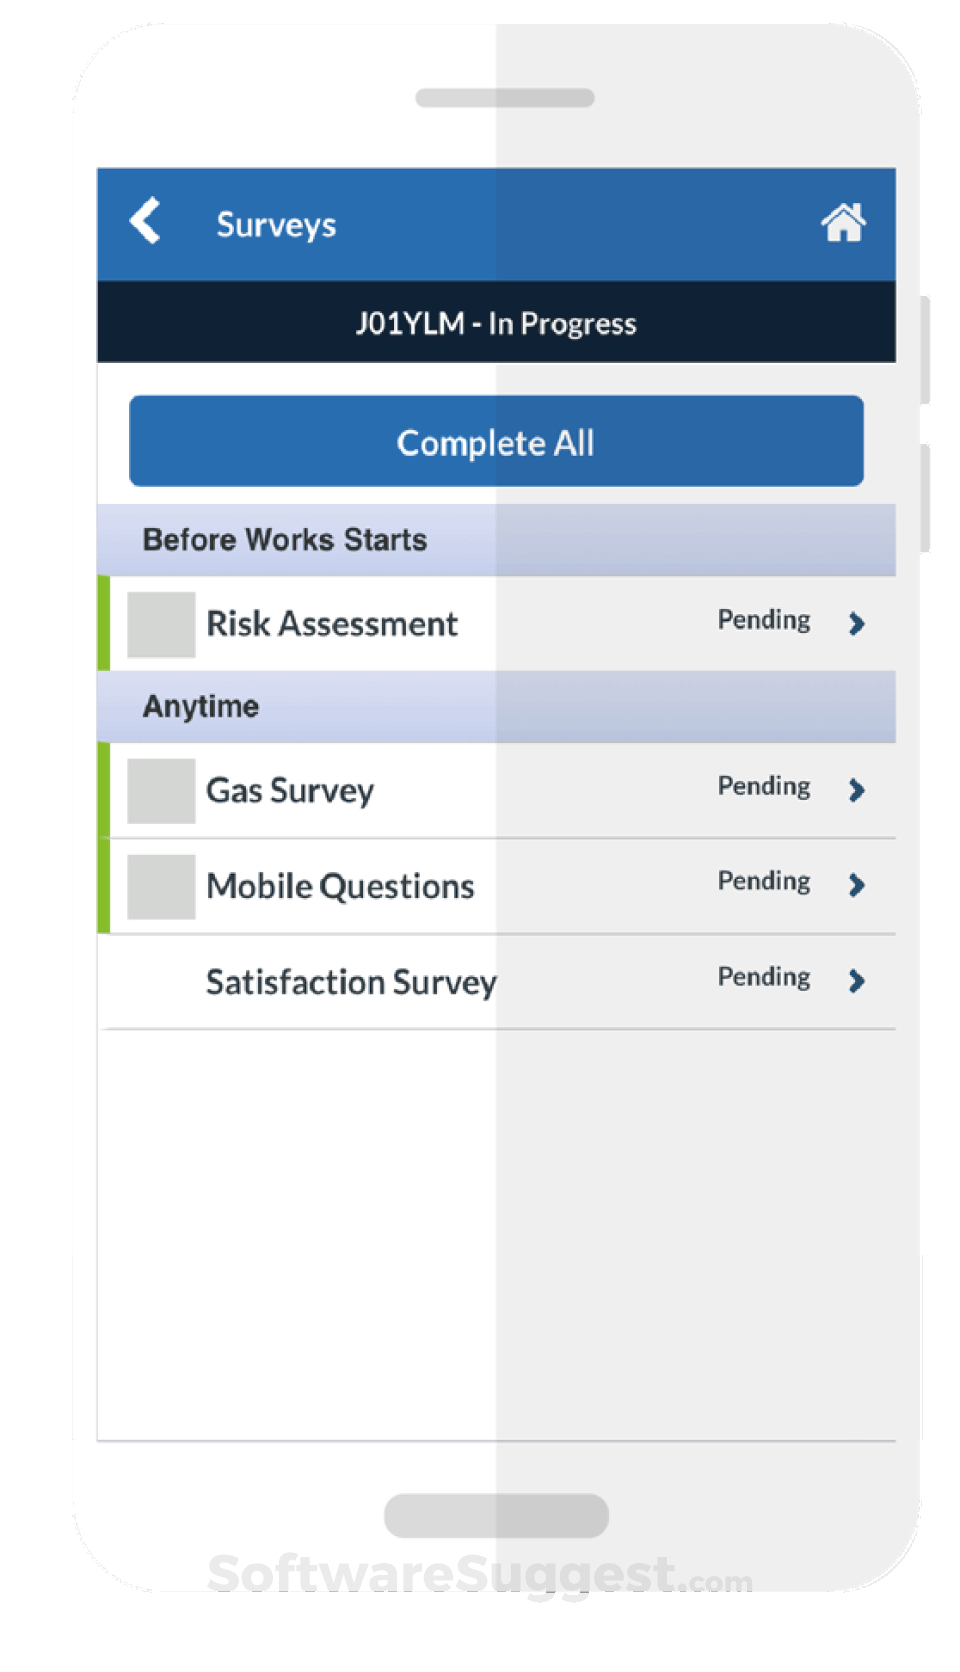Image resolution: width=960 pixels, height=1672 pixels.
Task: Tap the J01YLM - In Progress status bar
Action: [x=496, y=324]
